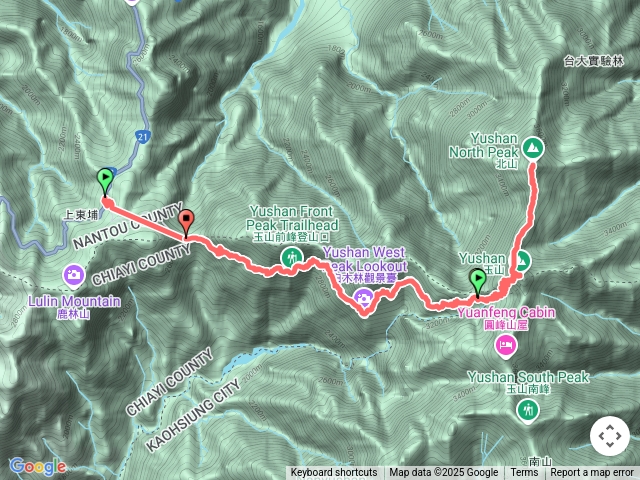Click the route 21 highway shield
This screenshot has width=640, height=480.
tap(142, 137)
